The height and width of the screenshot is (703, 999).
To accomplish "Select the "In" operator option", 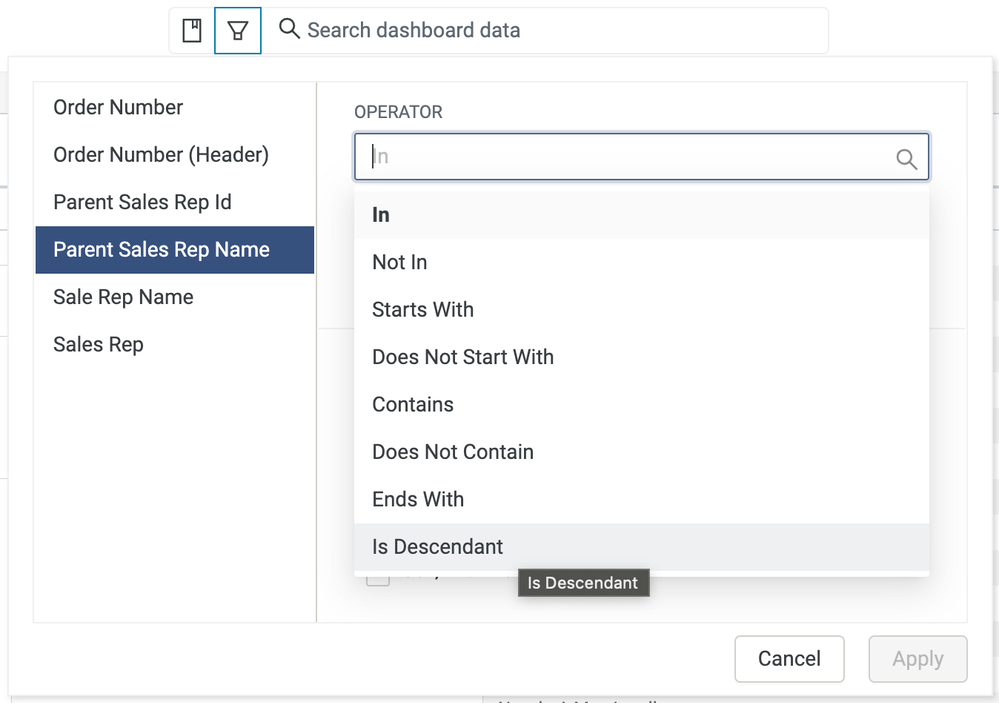I will coord(381,215).
